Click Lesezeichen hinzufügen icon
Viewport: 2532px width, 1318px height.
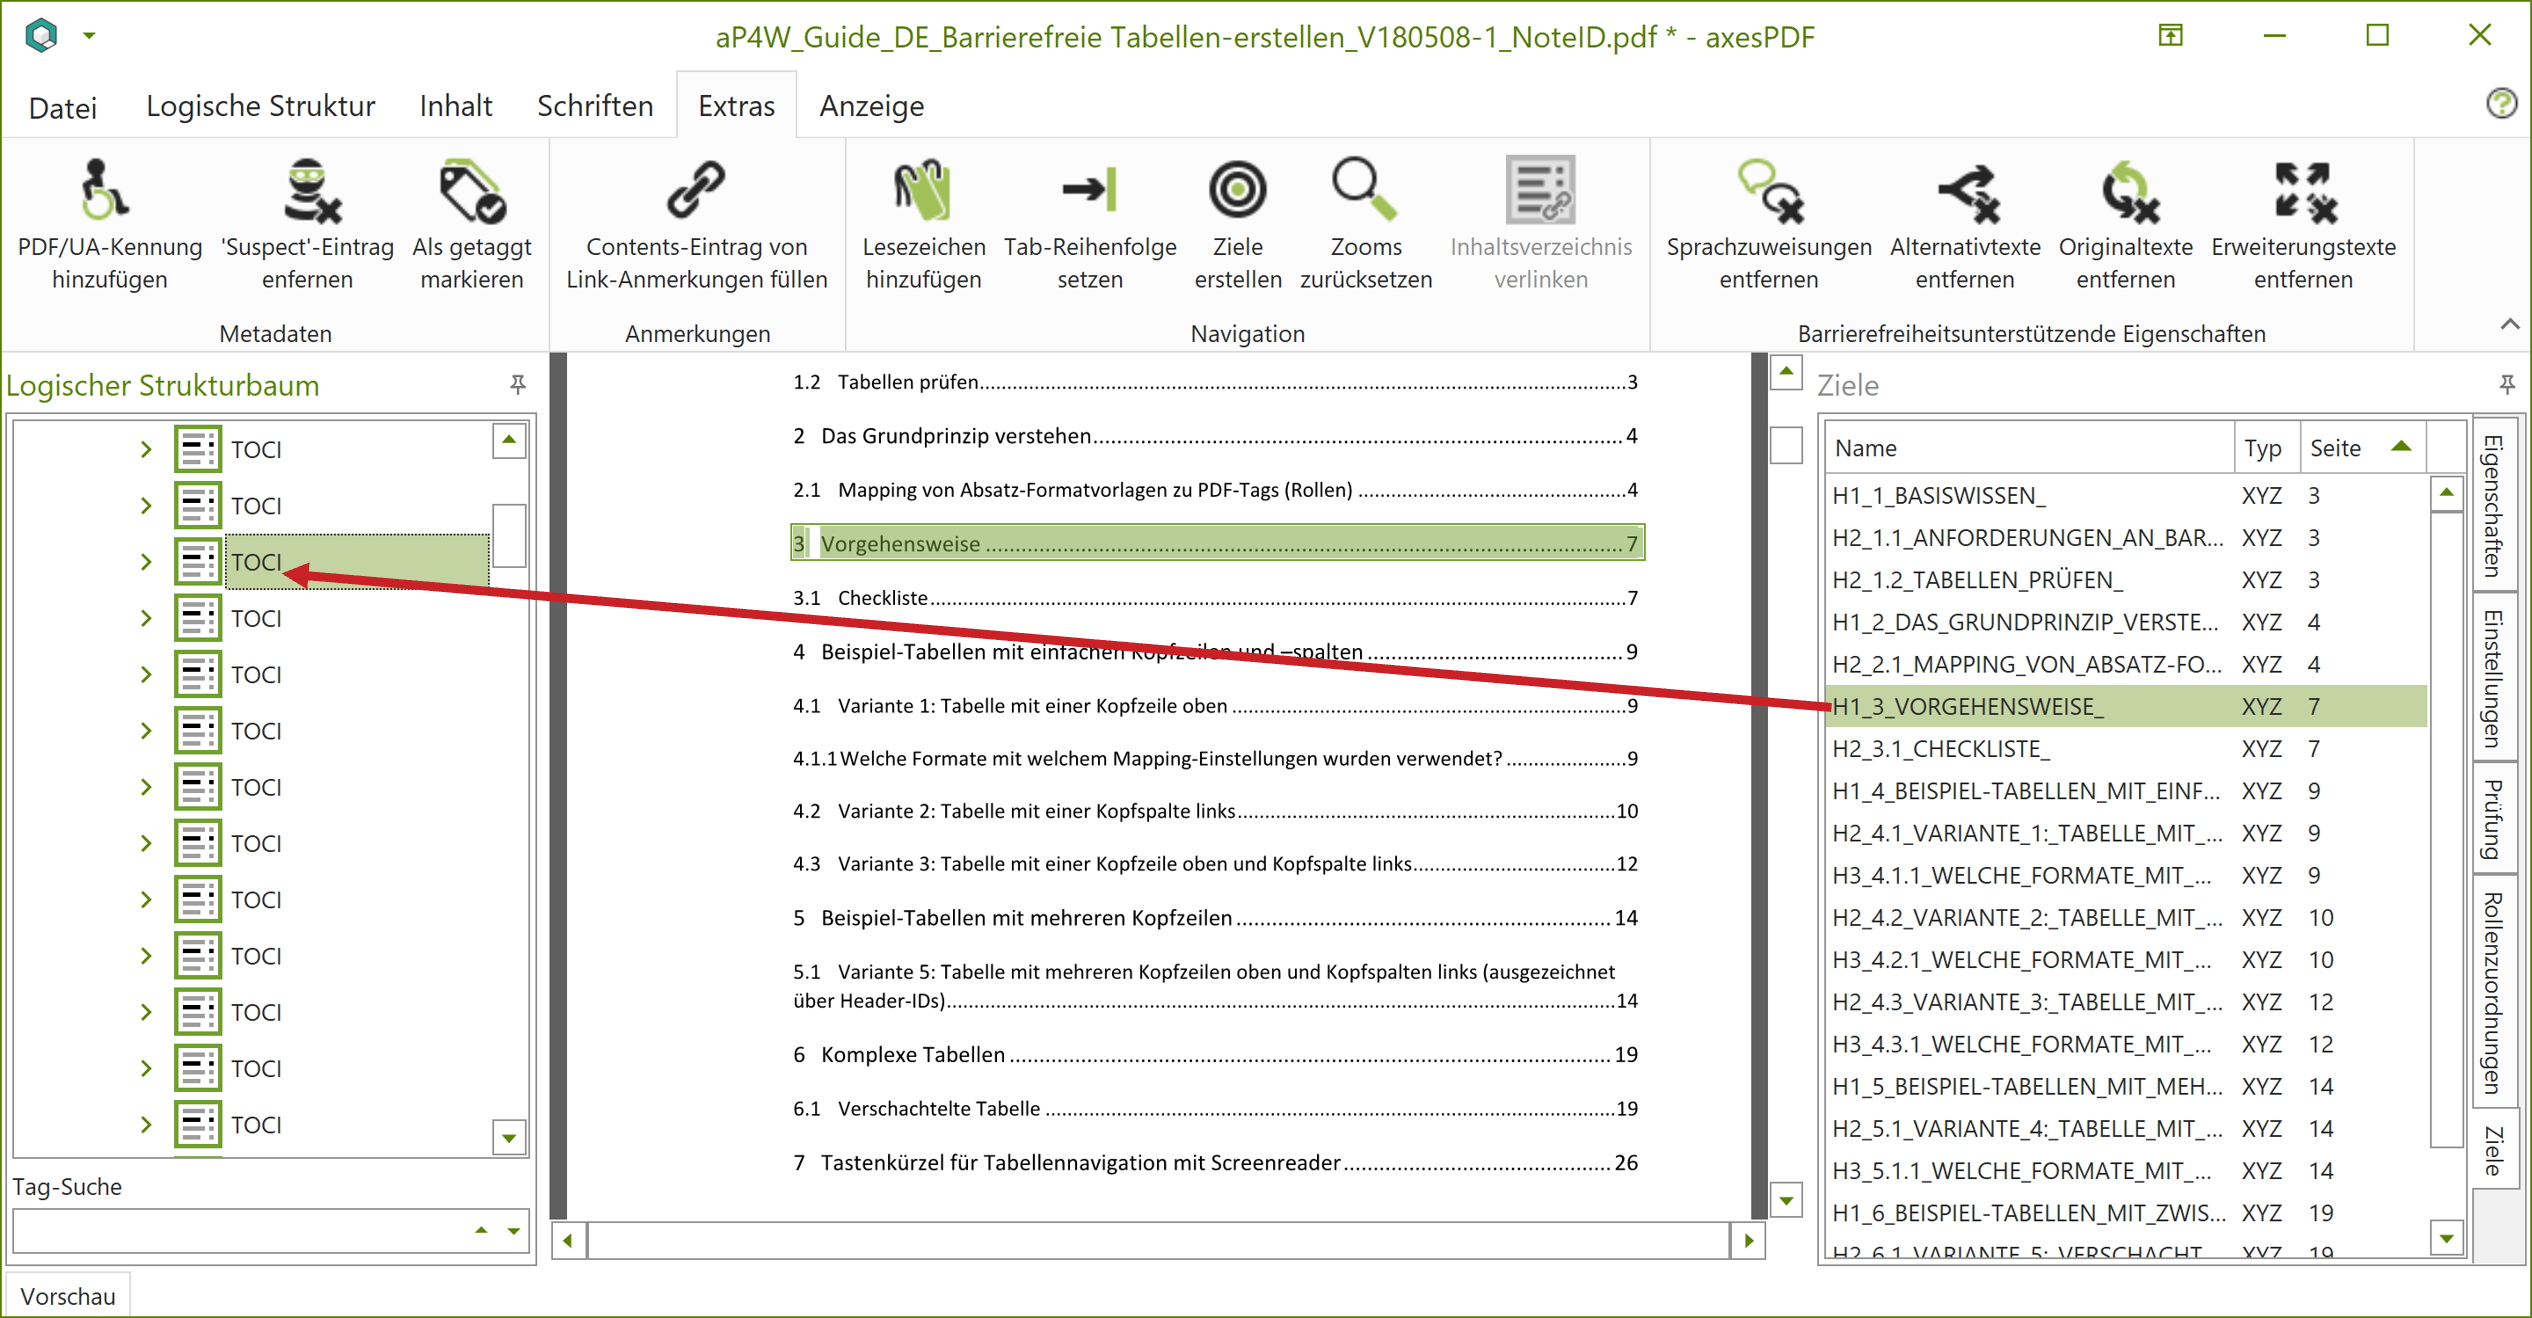pos(921,190)
